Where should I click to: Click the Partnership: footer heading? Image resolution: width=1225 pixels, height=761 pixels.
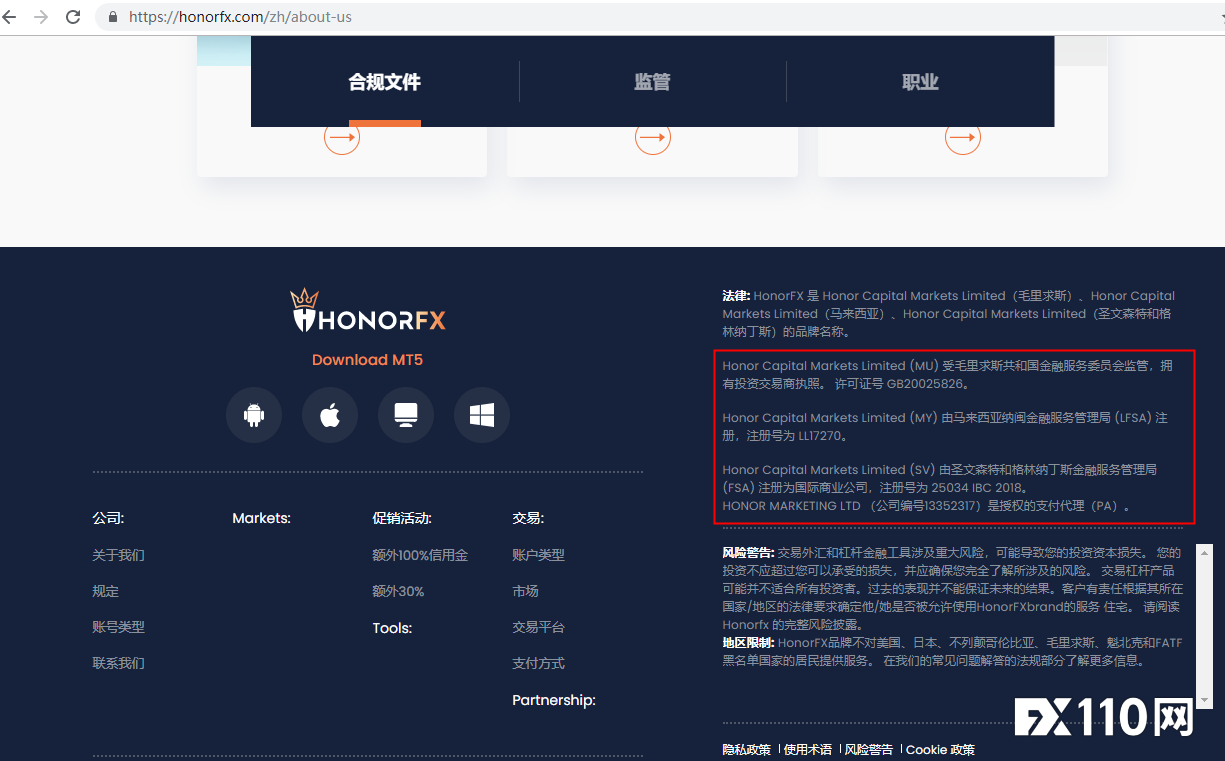[x=554, y=700]
